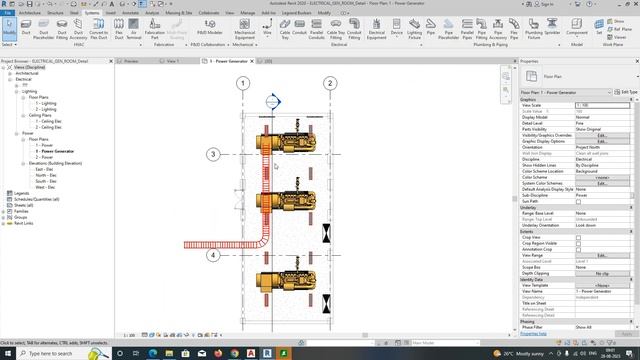Expand the Revit Links node
640x360 pixels.
point(4,224)
